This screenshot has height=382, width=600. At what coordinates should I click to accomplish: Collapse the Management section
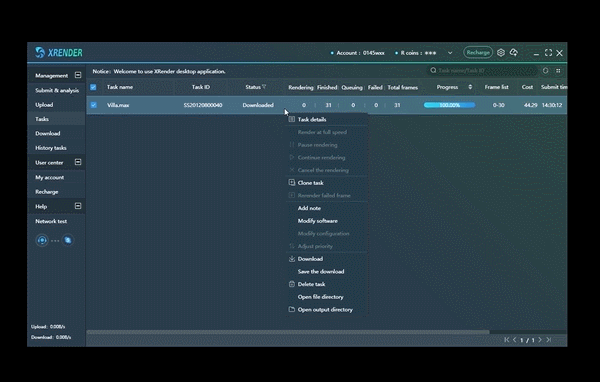78,75
